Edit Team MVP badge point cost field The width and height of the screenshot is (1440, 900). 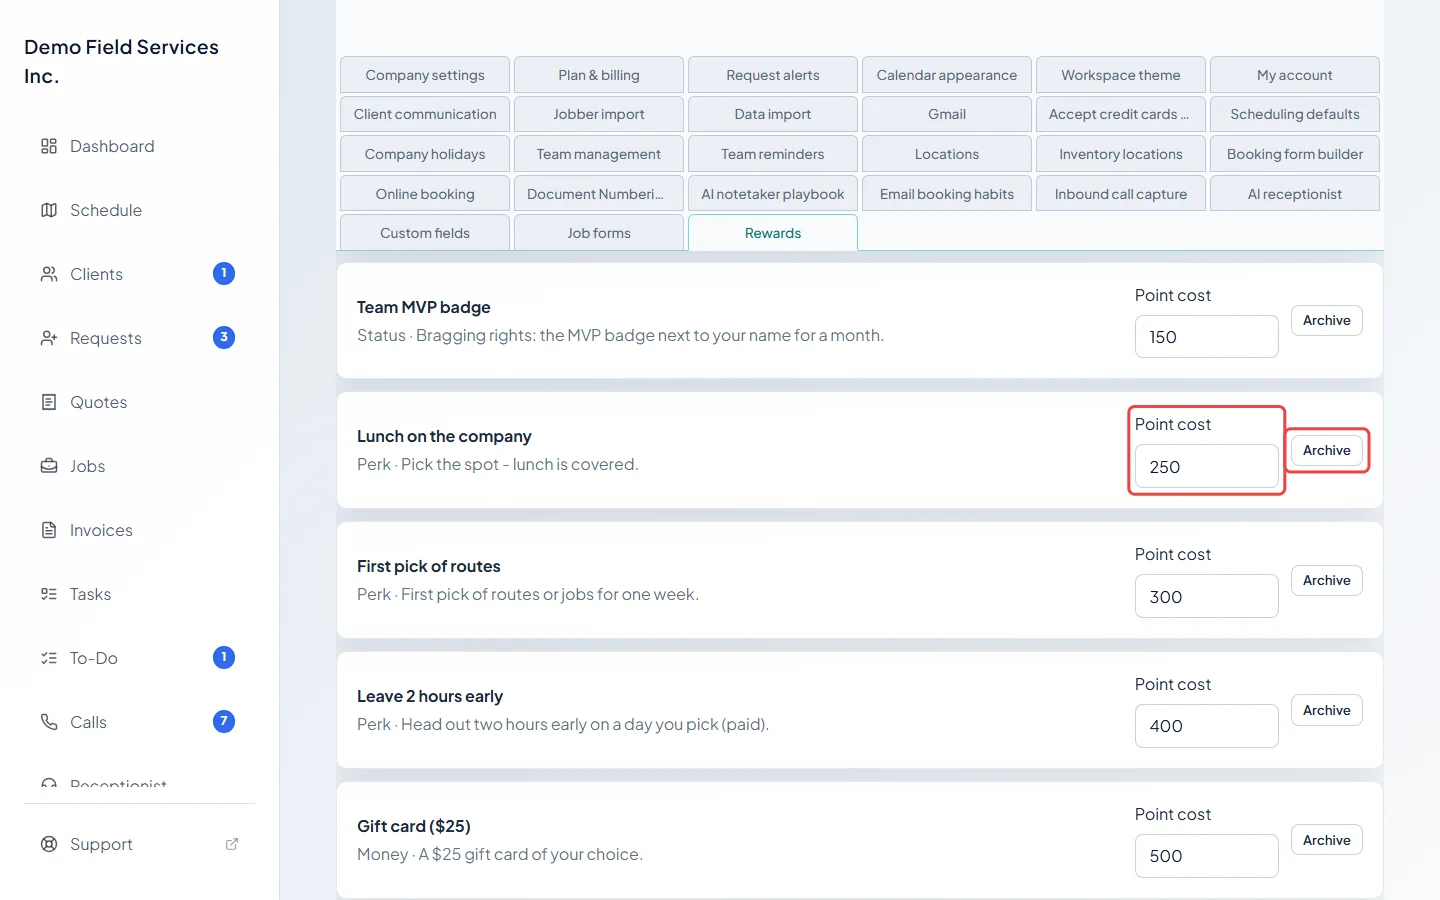[1207, 337]
